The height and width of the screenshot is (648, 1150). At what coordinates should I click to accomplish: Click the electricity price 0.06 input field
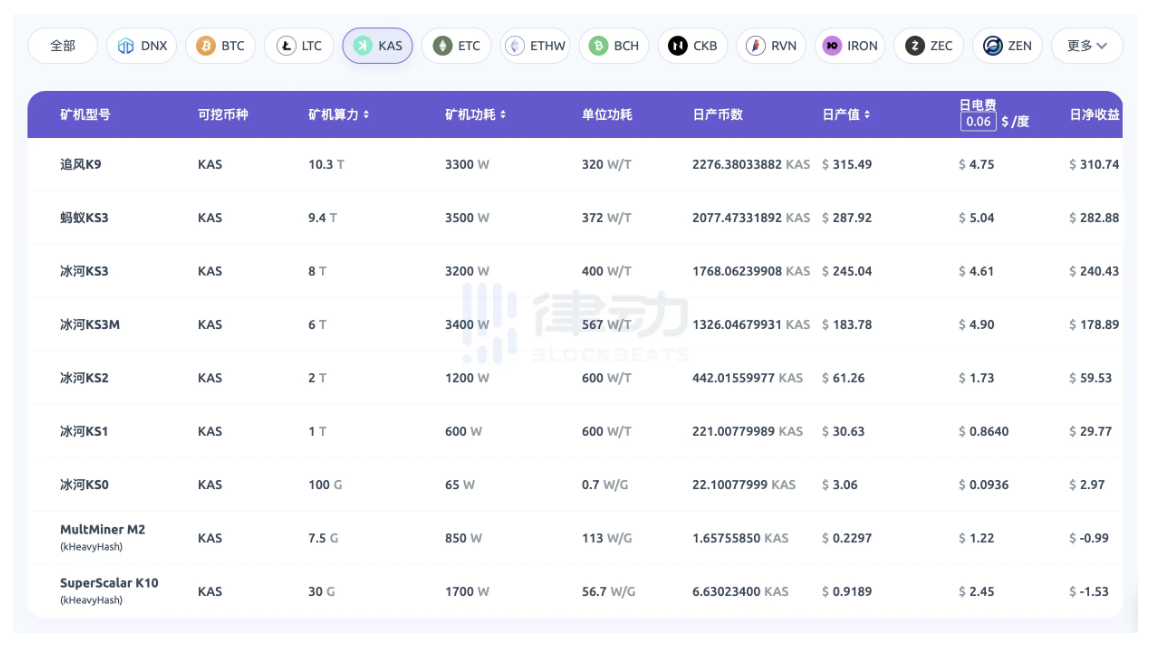pos(978,122)
